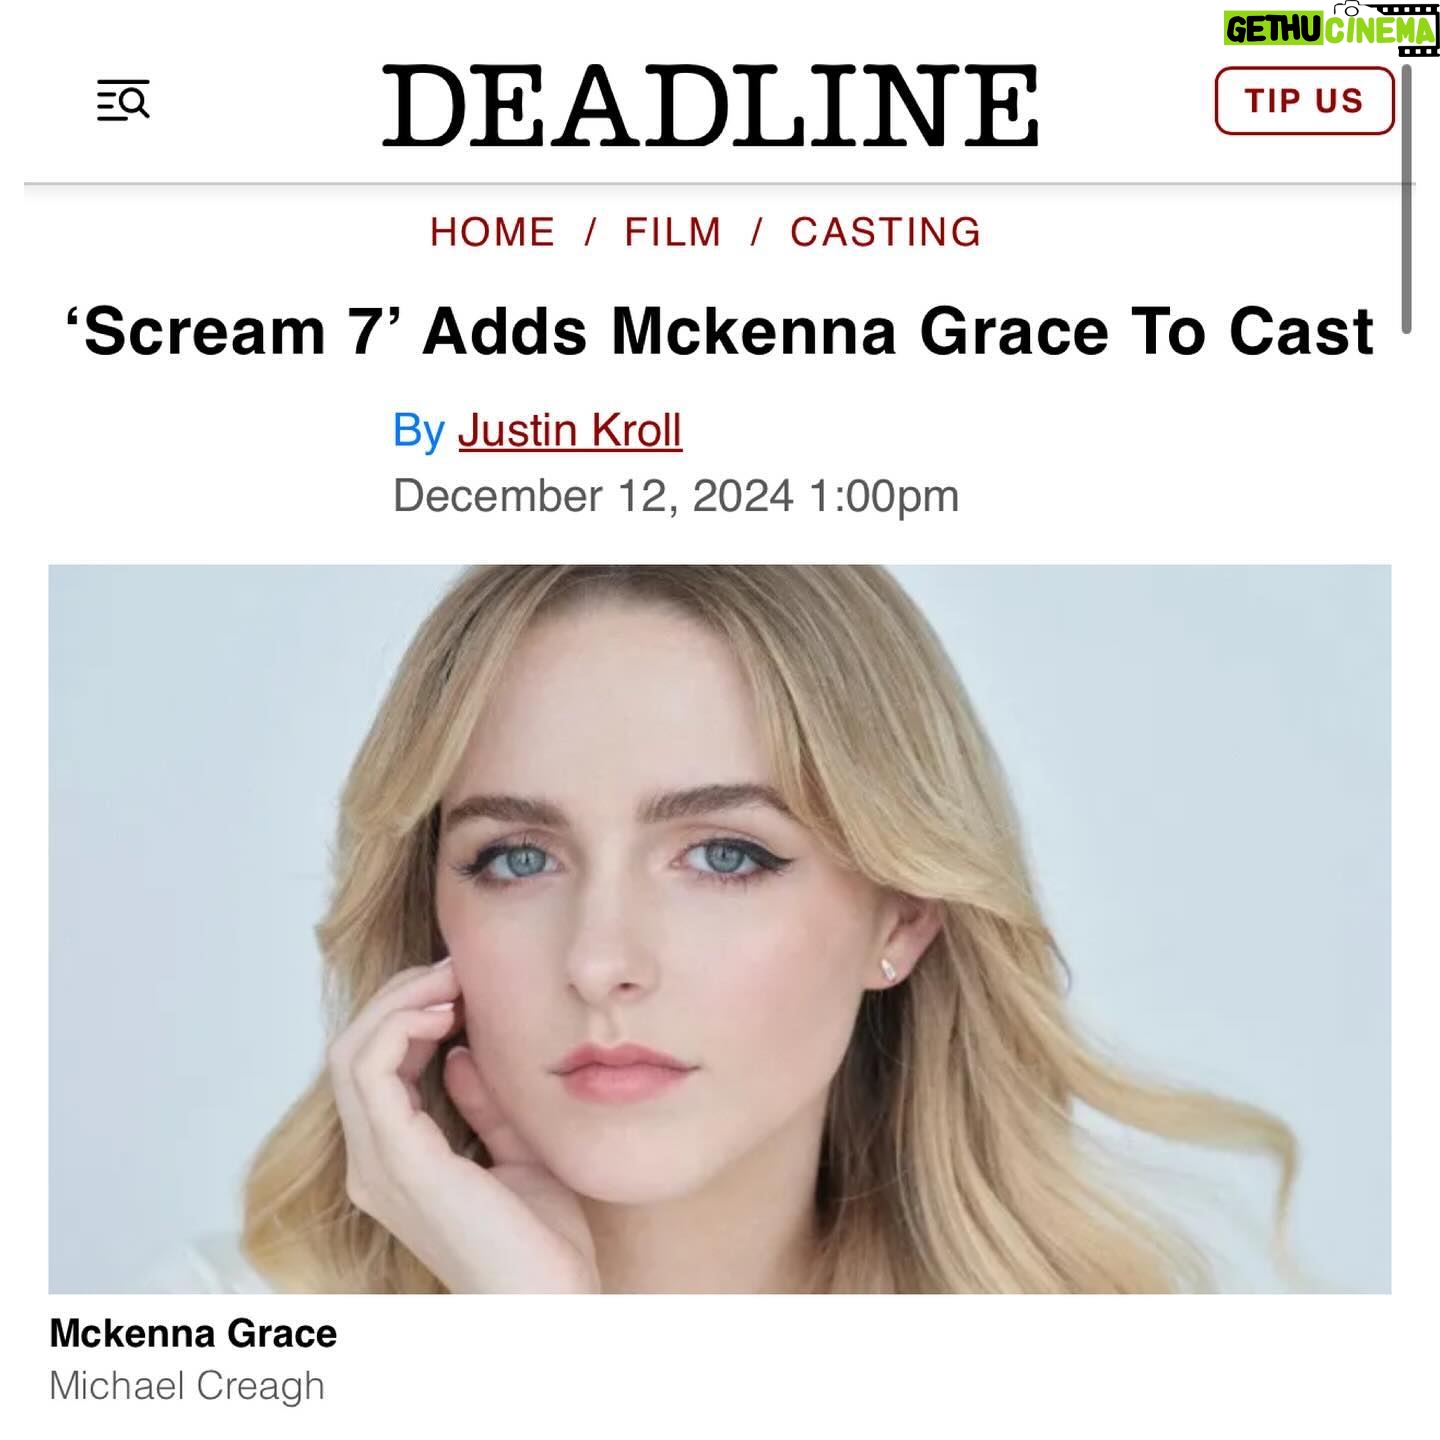Click the Michael Creagh photo credit
Viewport: 1440px width, 1440px height.
(x=187, y=1386)
